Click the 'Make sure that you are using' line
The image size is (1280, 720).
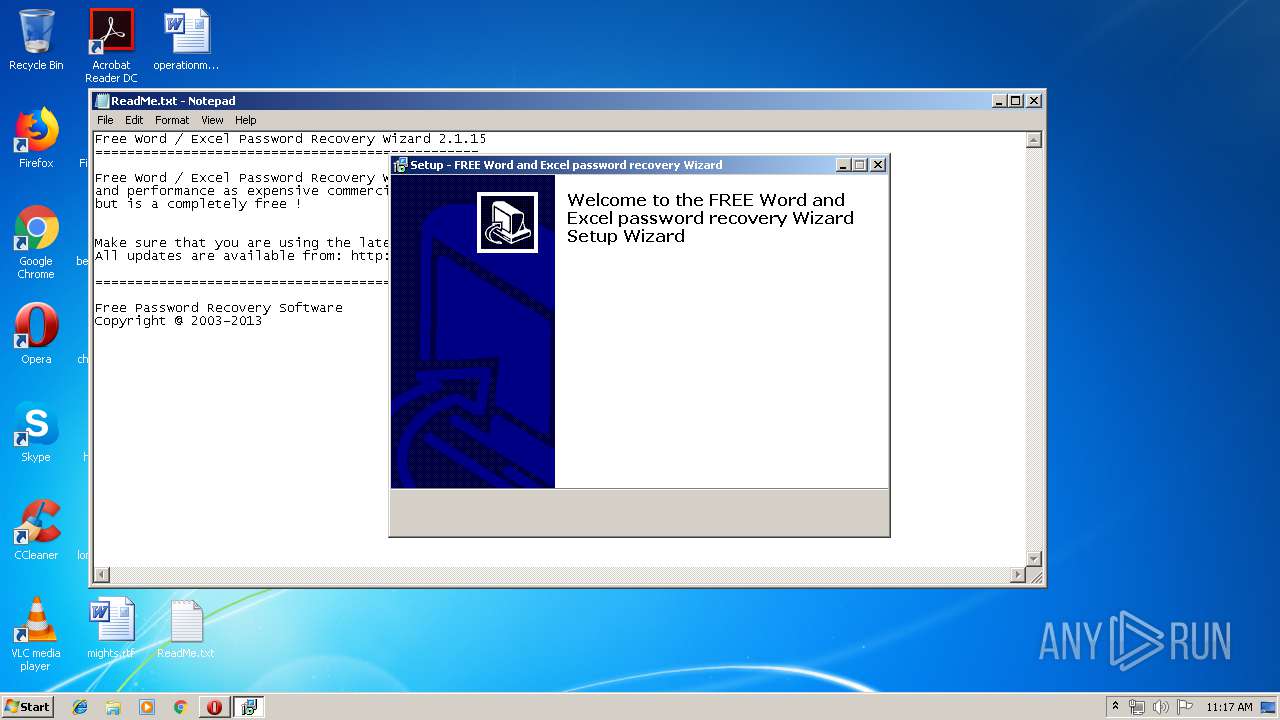242,243
